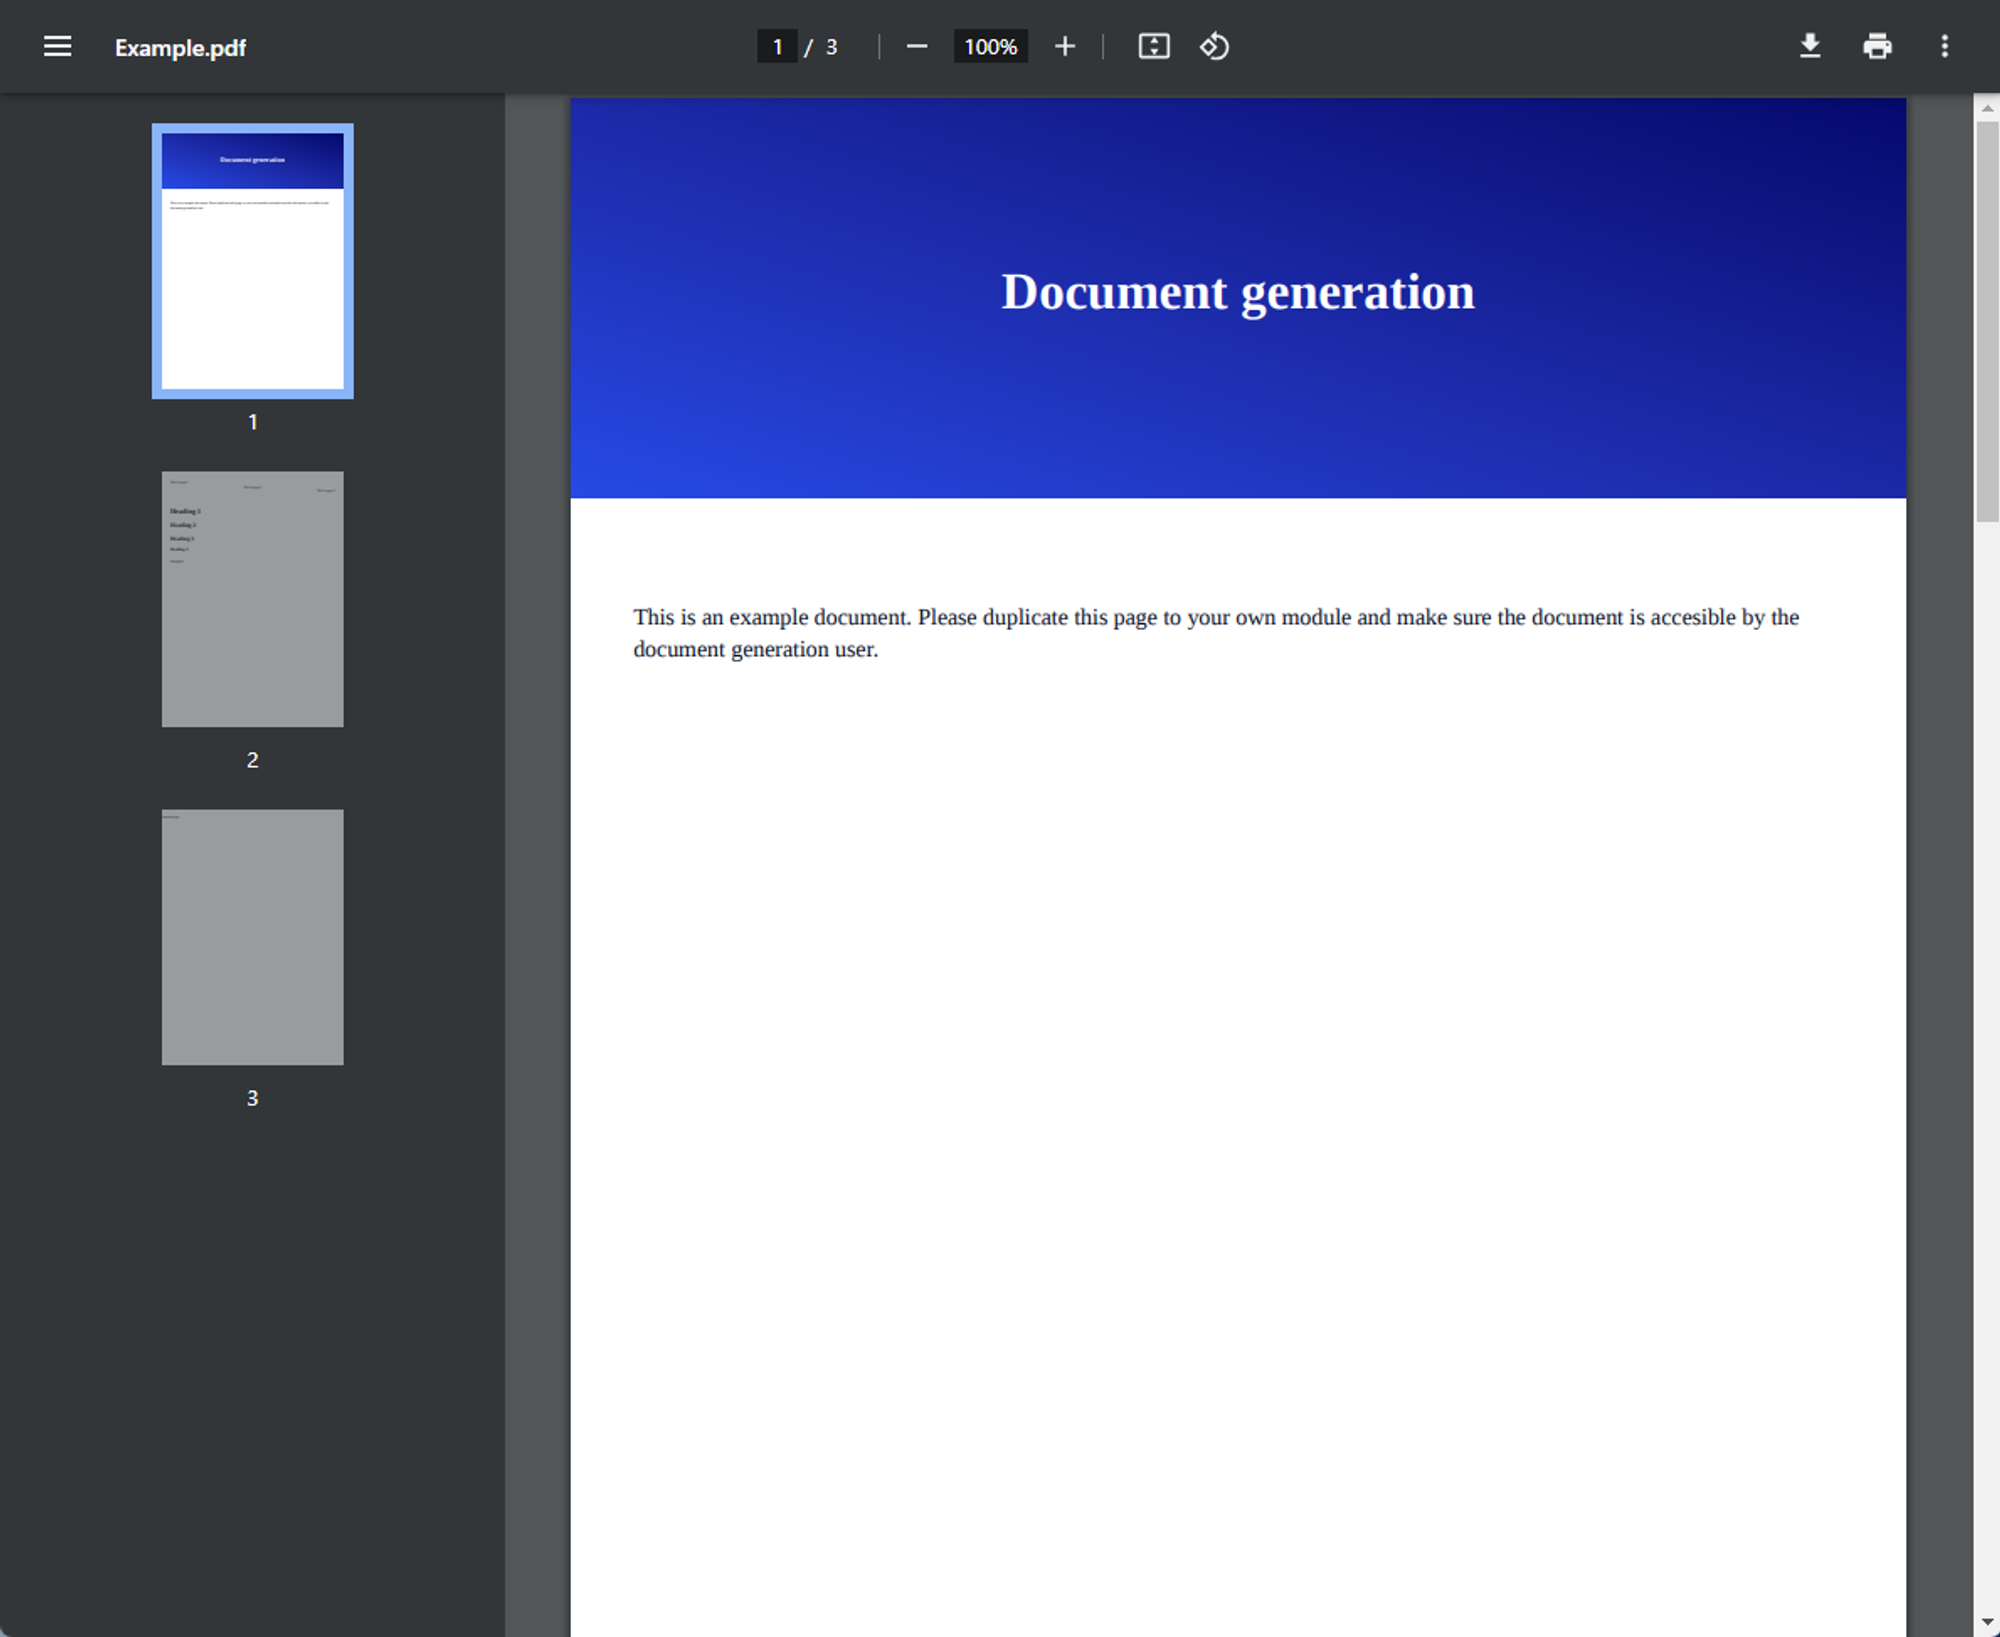
Task: Click the current page number field
Action: pyautogui.click(x=777, y=47)
